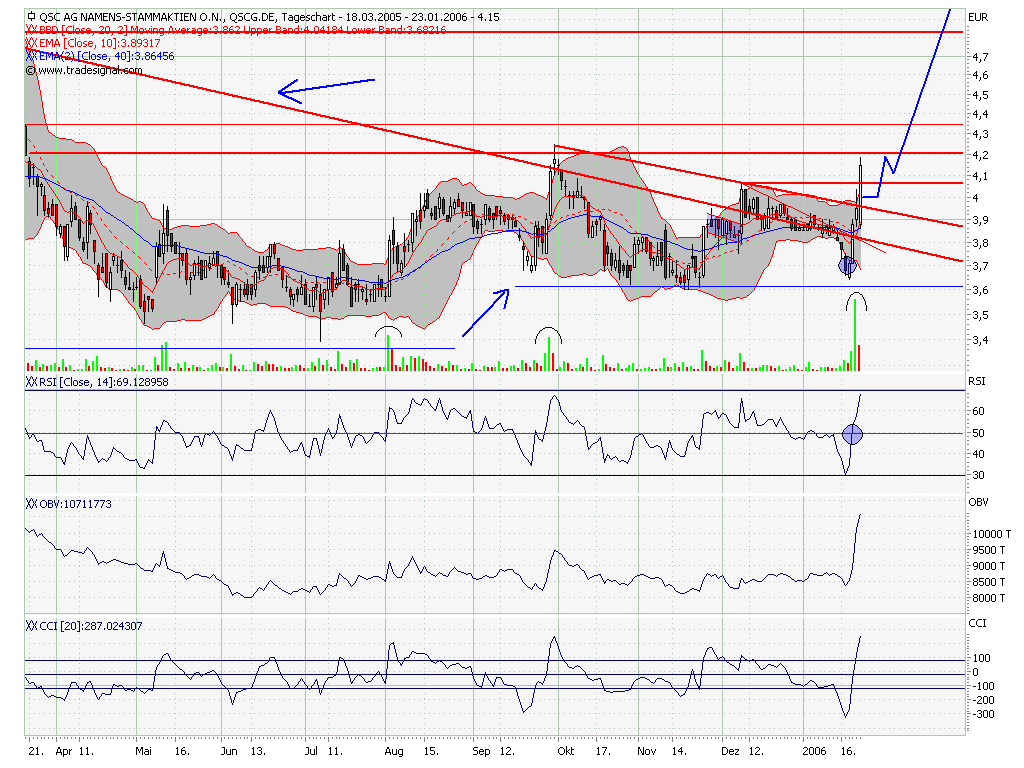The height and width of the screenshot is (768, 1024).
Task: Click the 4,6 price axis value
Action: coord(980,76)
